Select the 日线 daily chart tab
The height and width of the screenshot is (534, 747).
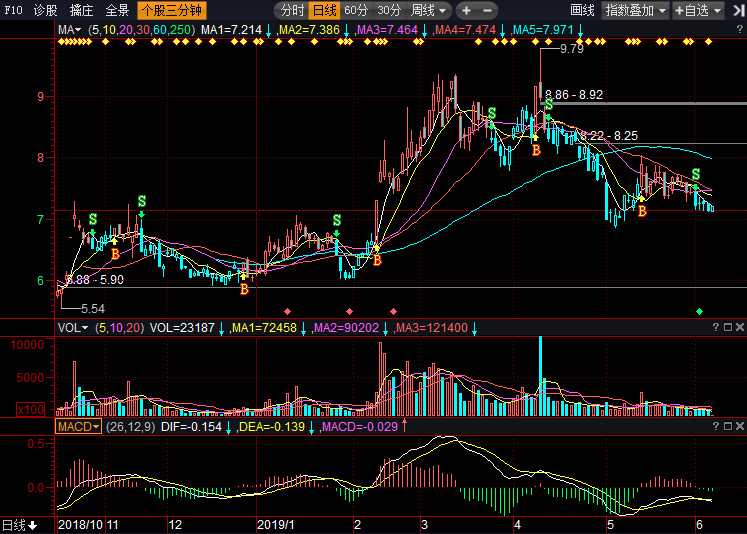point(325,10)
